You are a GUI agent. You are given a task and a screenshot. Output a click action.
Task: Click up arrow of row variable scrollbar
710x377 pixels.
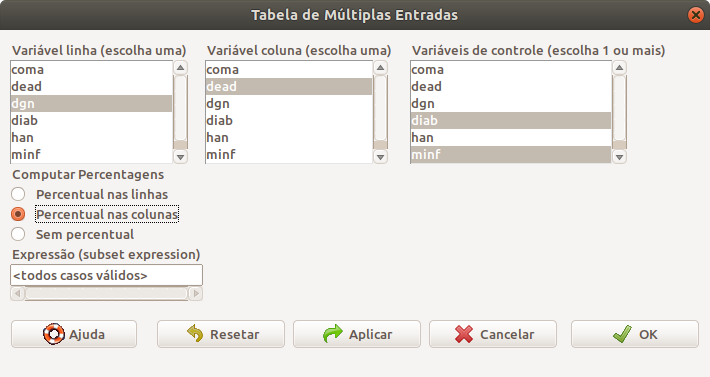pyautogui.click(x=180, y=68)
